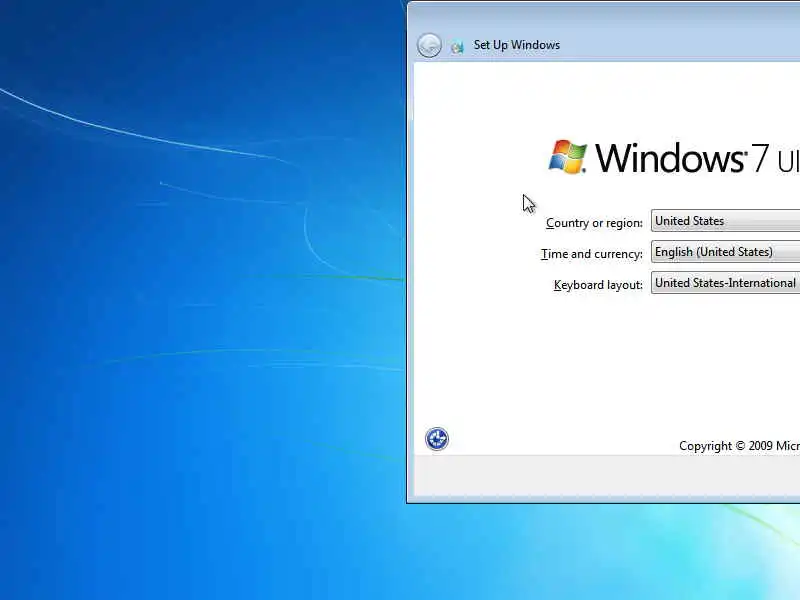Click the back arrow button in Set Up Windows

tap(429, 45)
